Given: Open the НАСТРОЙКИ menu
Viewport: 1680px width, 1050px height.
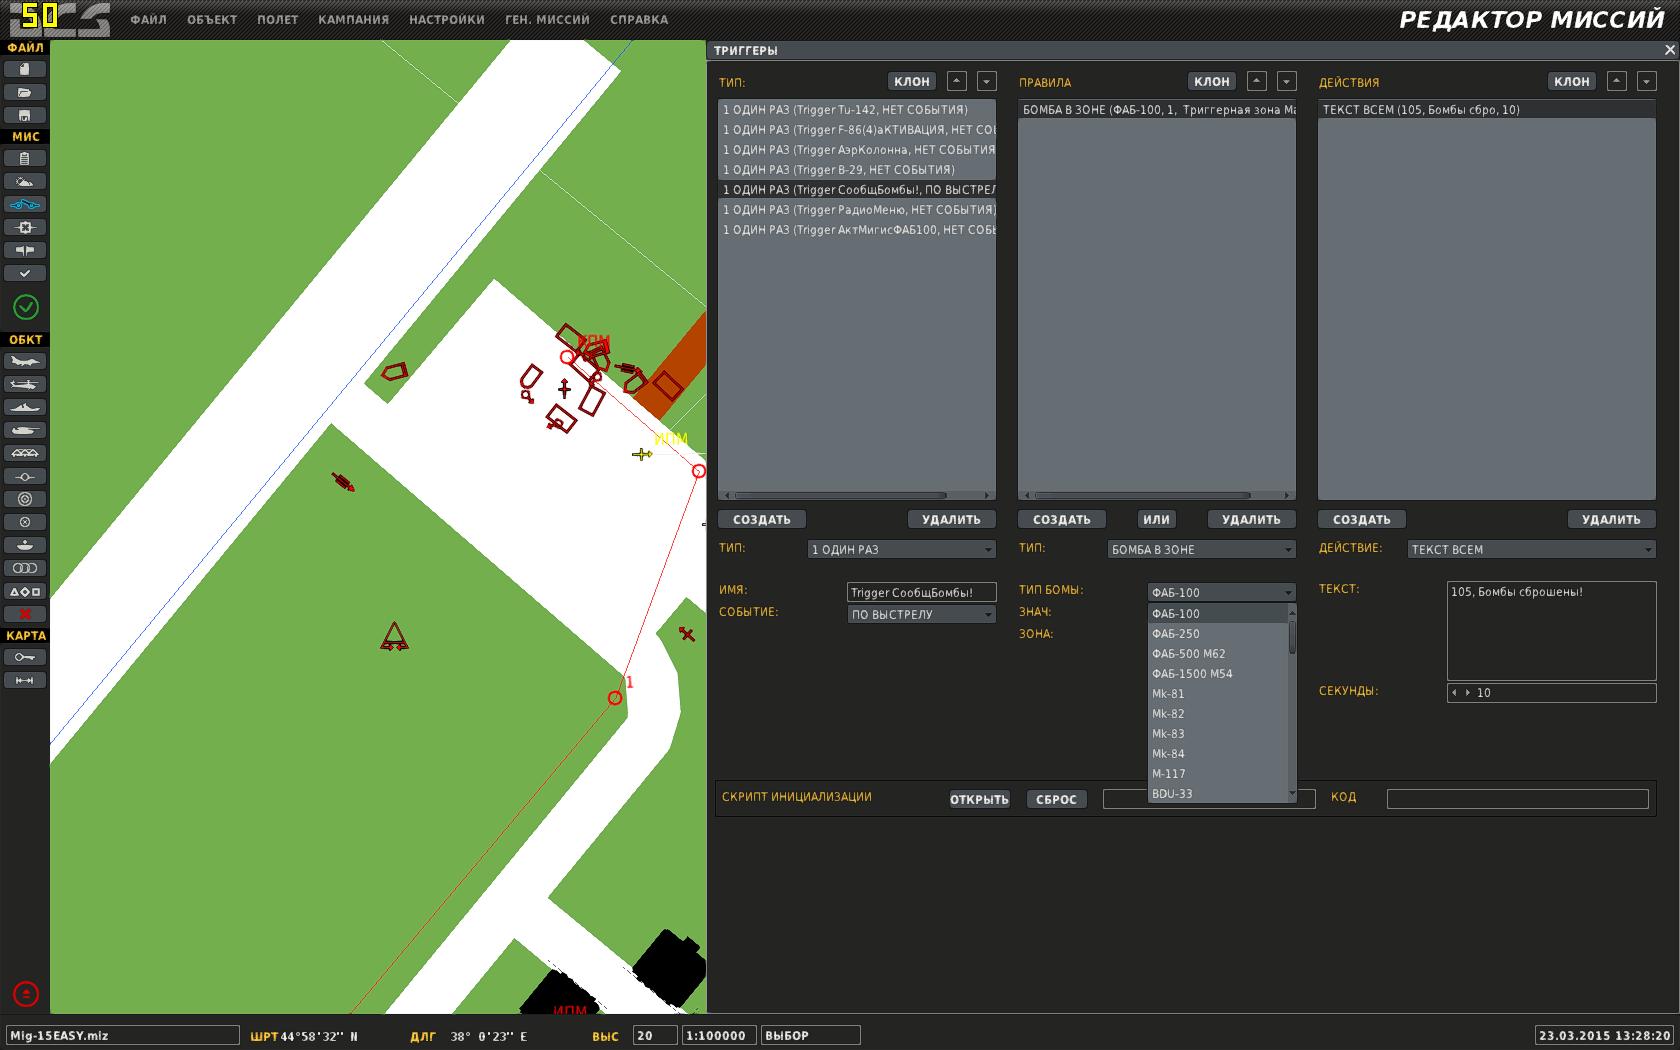Looking at the screenshot, I should [x=447, y=19].
